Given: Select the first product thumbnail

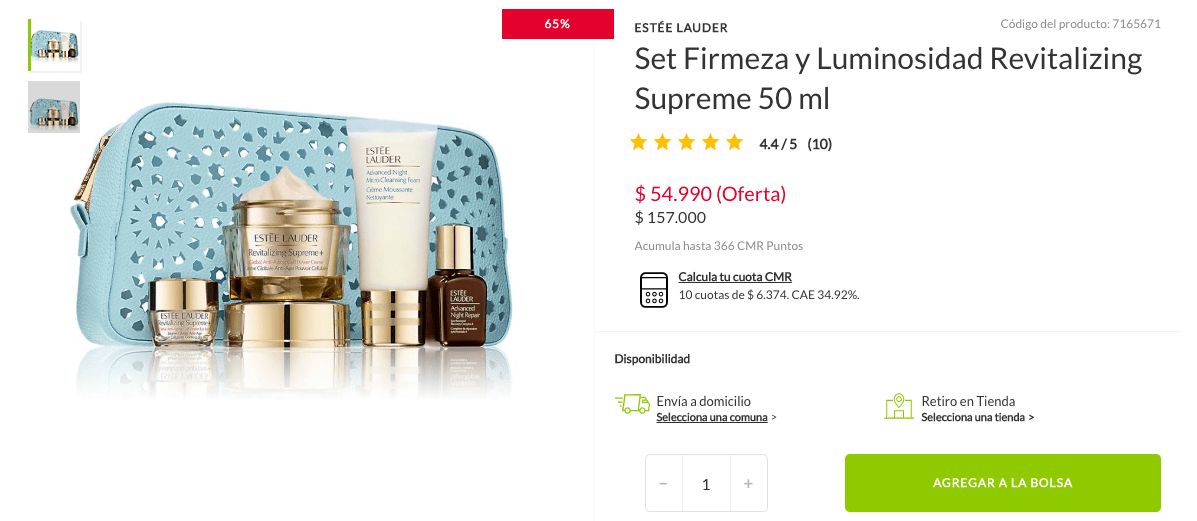Looking at the screenshot, I should click(x=55, y=46).
